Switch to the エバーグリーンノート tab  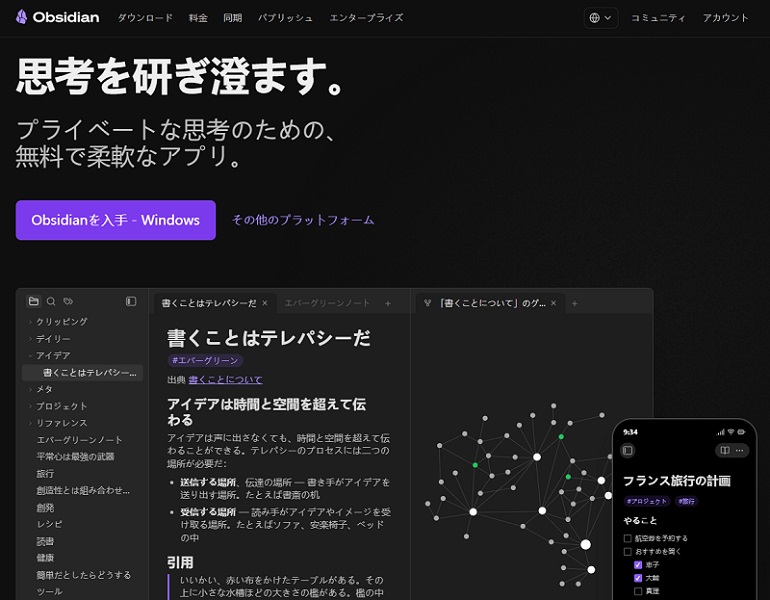coord(326,303)
